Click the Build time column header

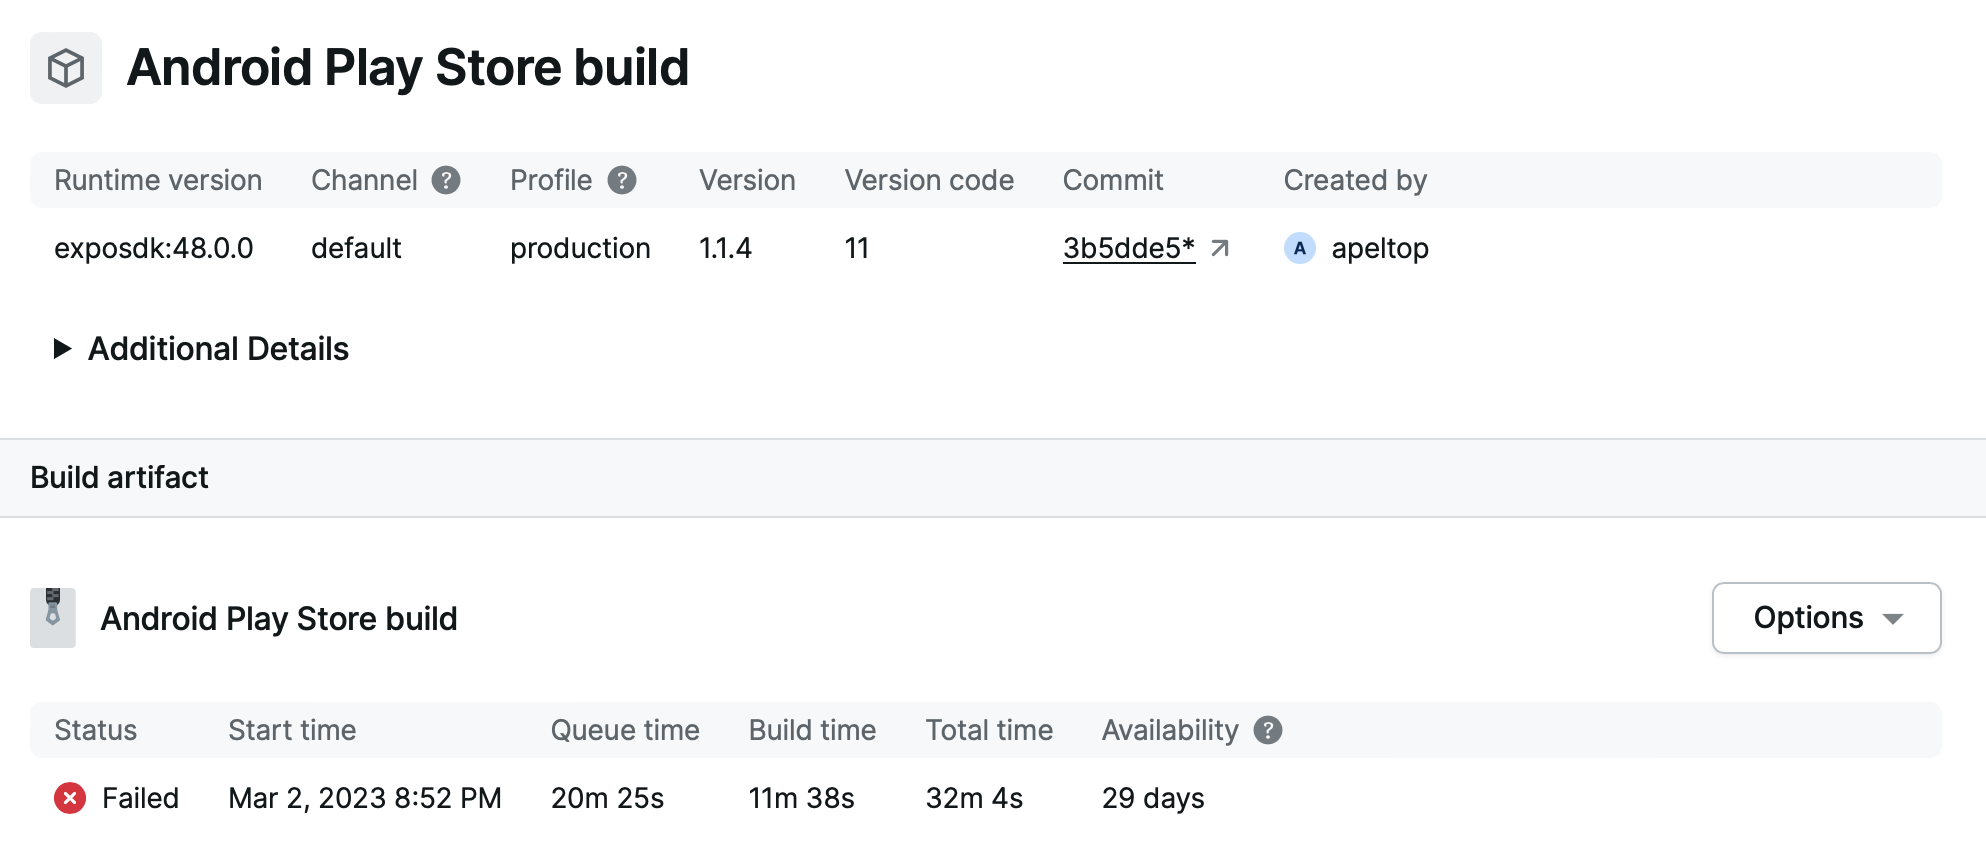(x=812, y=730)
